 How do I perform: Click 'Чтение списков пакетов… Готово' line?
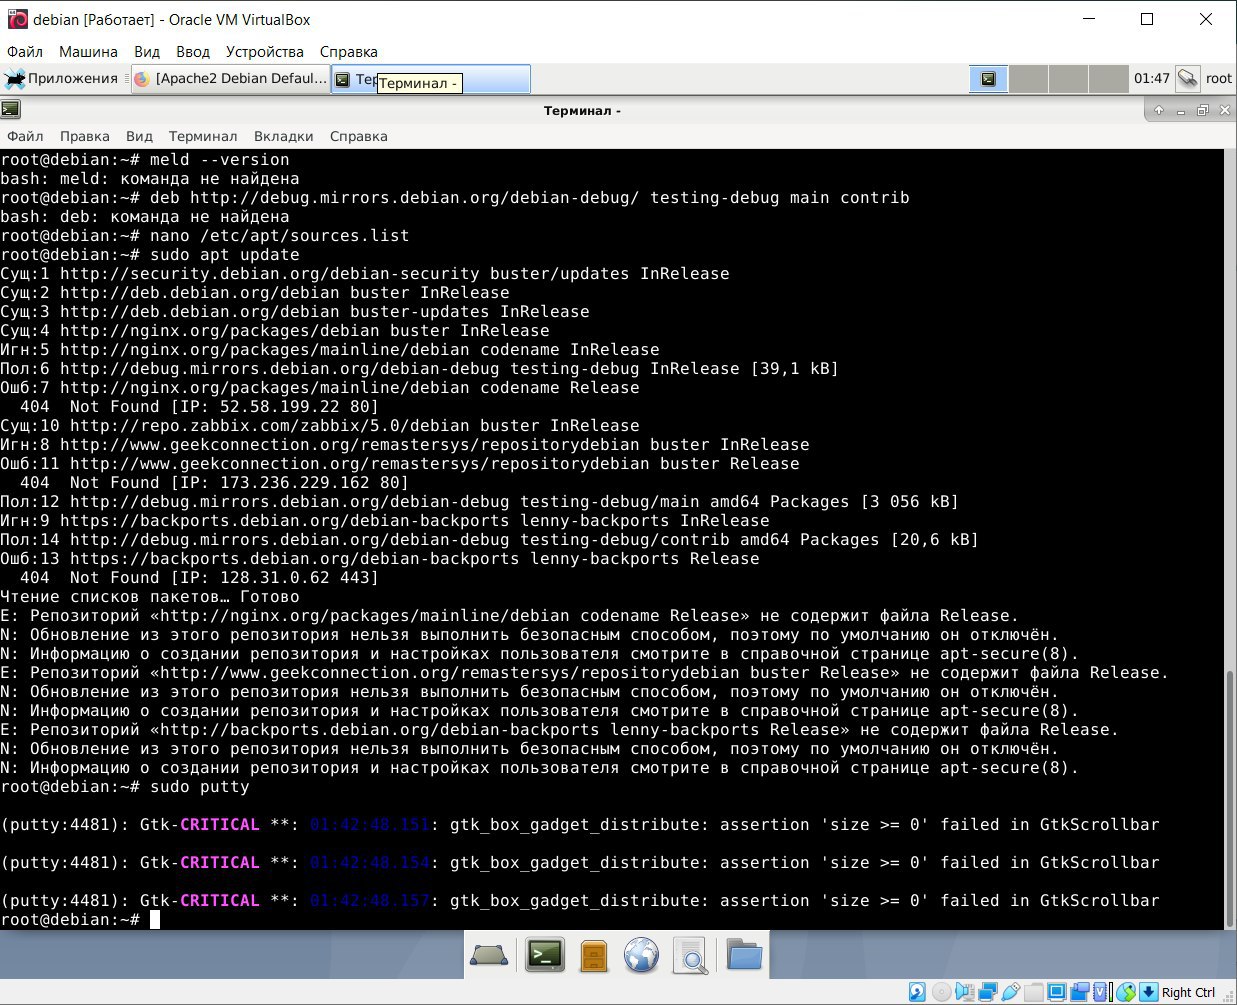[150, 597]
